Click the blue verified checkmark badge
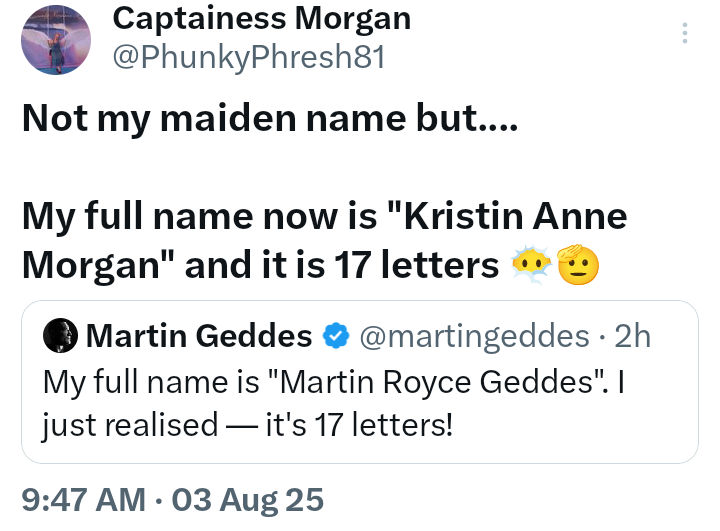720x531 pixels. pos(334,337)
